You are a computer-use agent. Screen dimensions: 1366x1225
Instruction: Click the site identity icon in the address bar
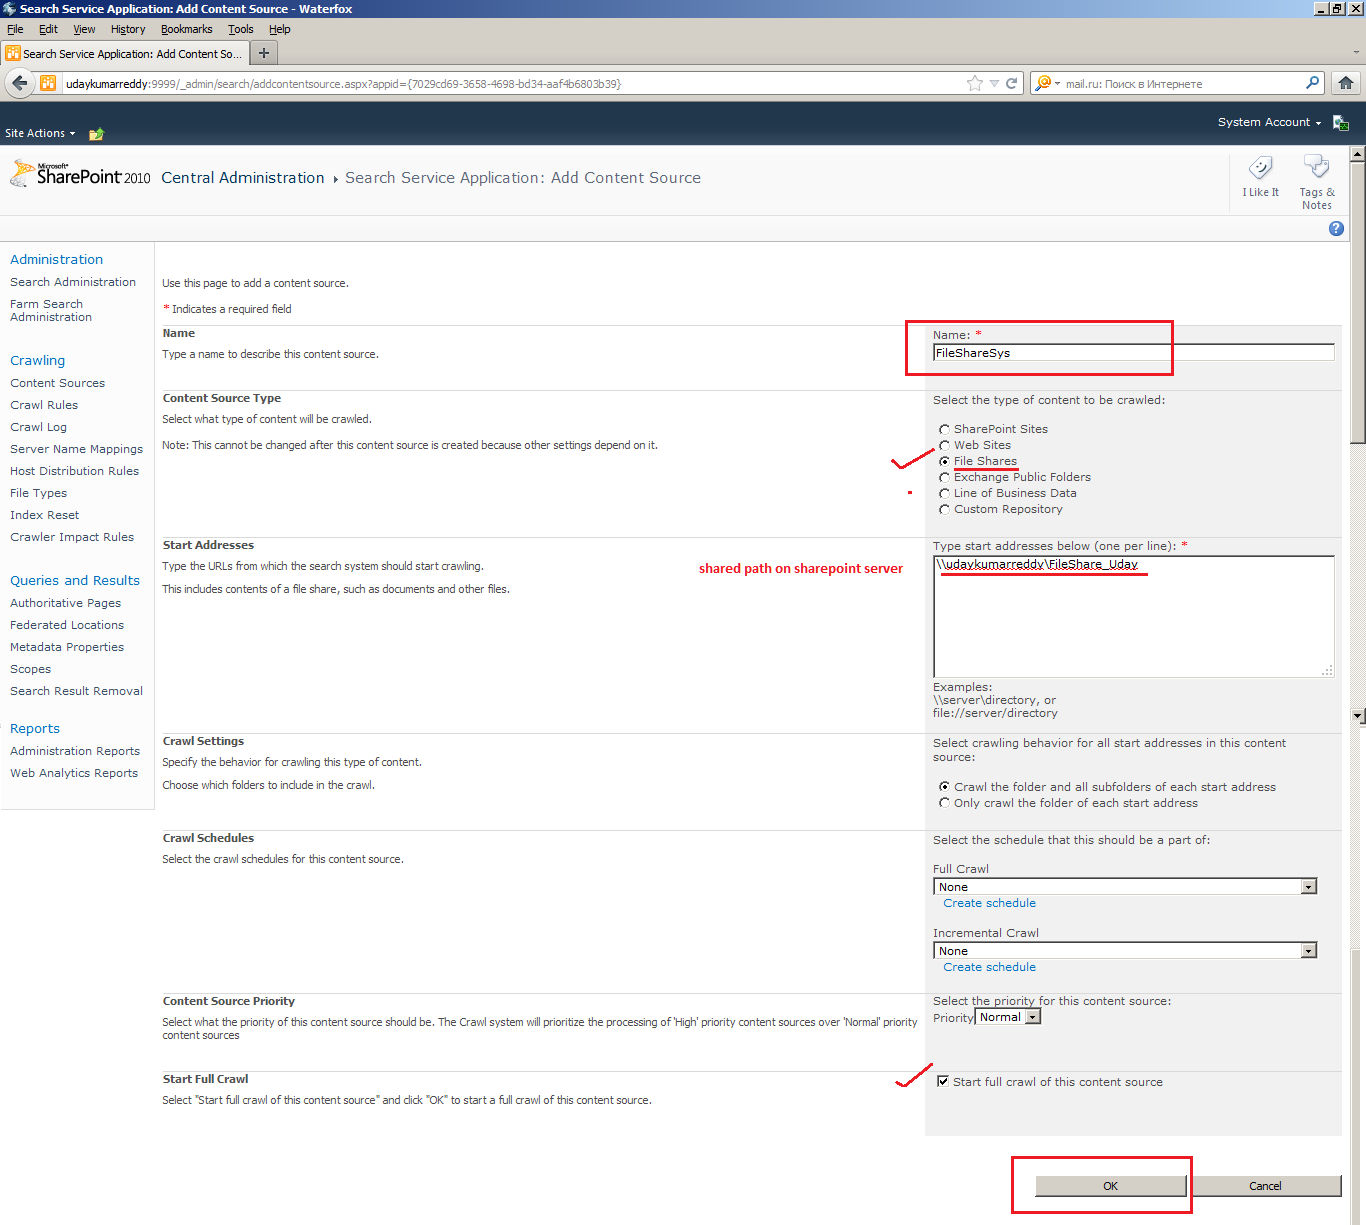point(48,84)
